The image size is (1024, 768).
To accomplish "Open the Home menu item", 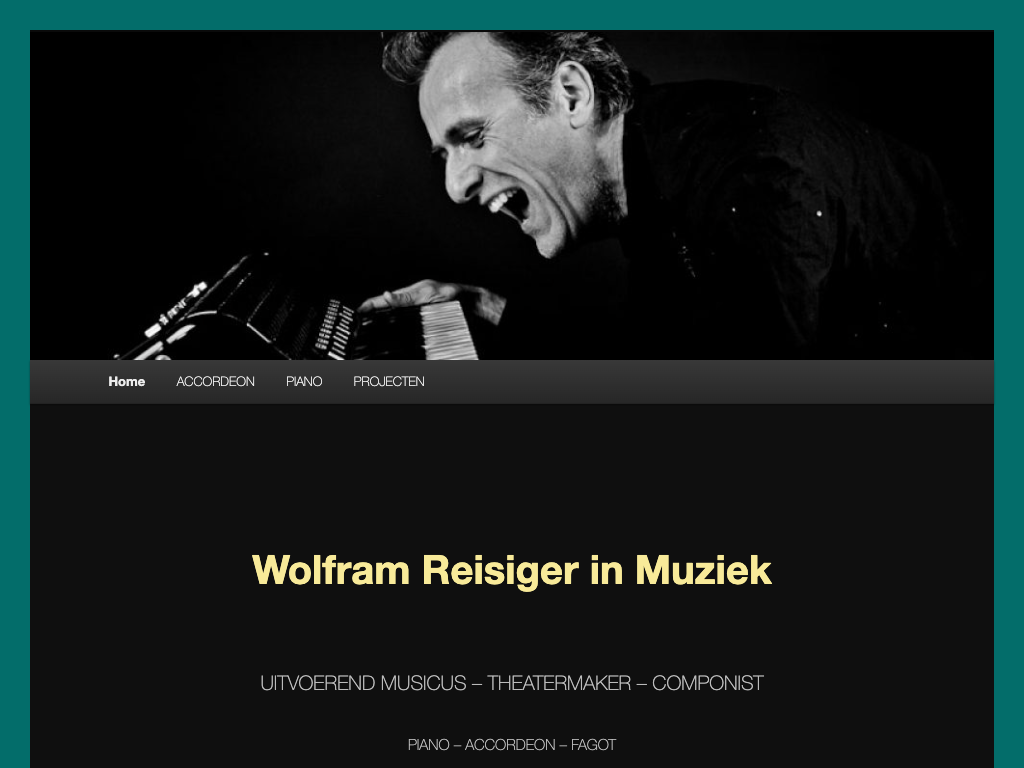I will (127, 381).
